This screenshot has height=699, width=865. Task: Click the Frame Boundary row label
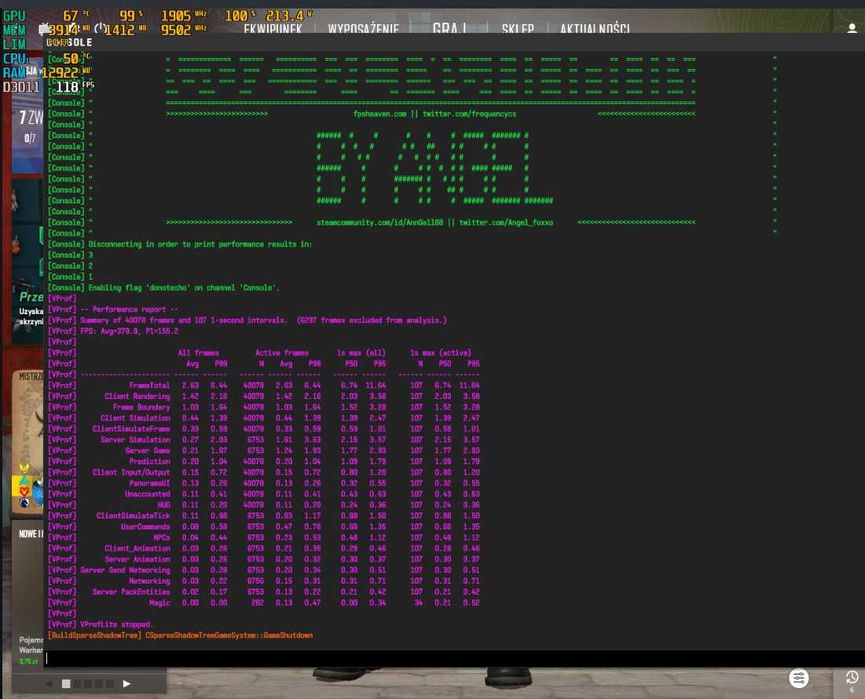coord(141,407)
